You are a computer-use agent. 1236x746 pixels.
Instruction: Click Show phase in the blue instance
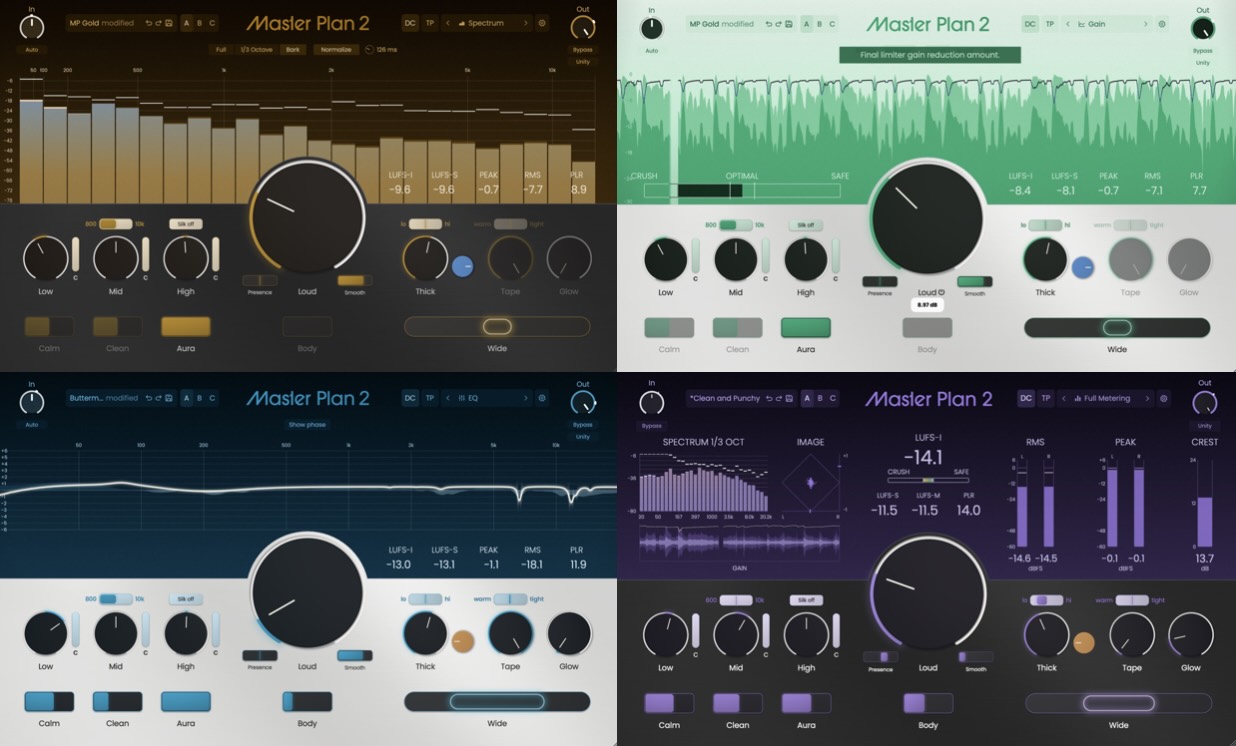[x=308, y=424]
